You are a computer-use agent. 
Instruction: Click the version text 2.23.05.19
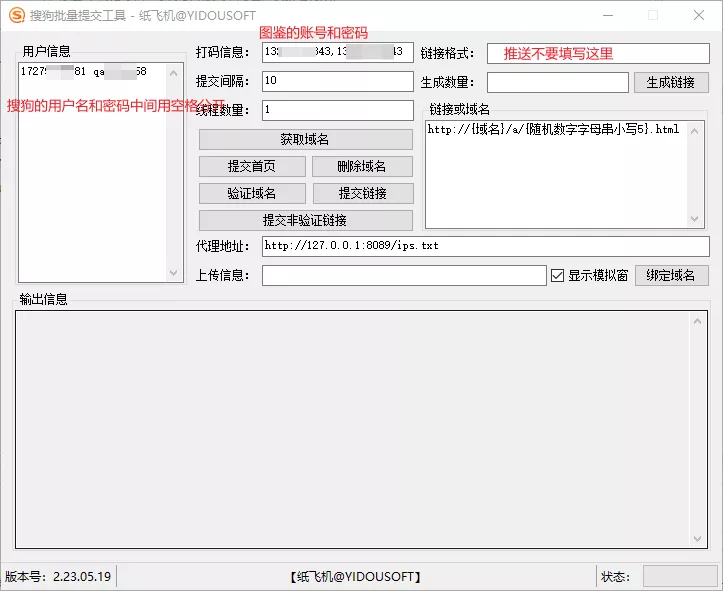[82, 577]
